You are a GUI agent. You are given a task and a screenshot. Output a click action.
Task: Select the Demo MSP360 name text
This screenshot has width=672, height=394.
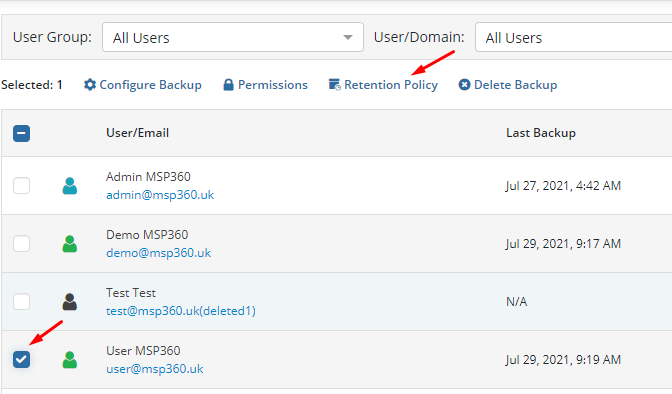tap(147, 235)
